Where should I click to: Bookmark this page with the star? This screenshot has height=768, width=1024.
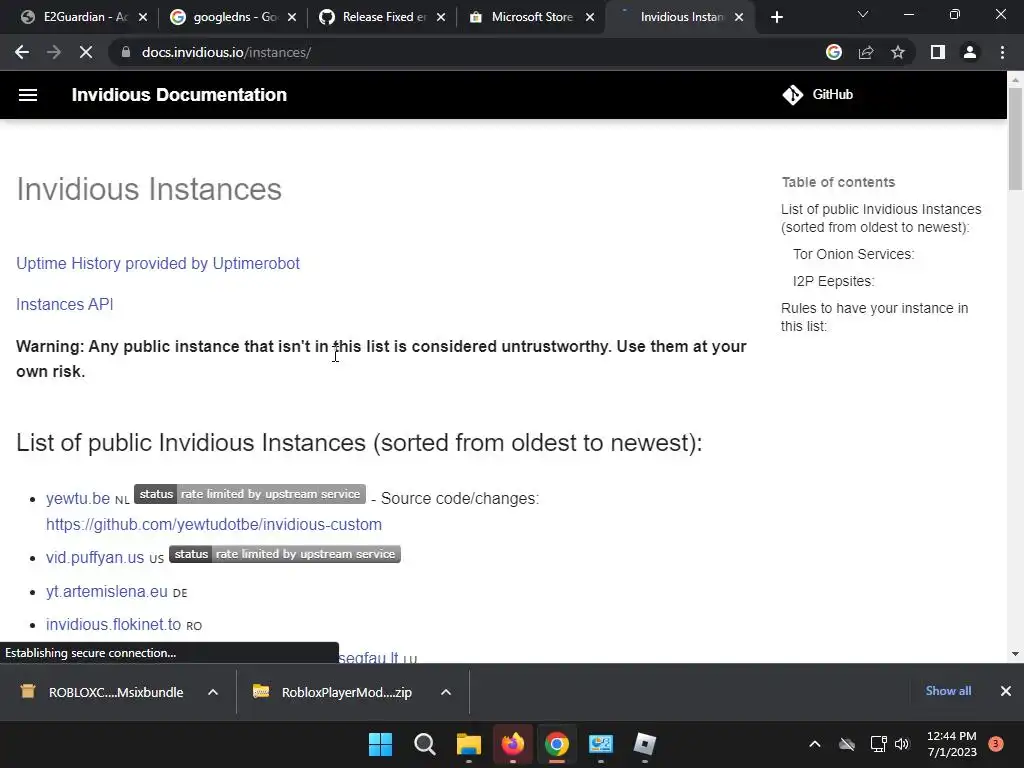(x=898, y=52)
